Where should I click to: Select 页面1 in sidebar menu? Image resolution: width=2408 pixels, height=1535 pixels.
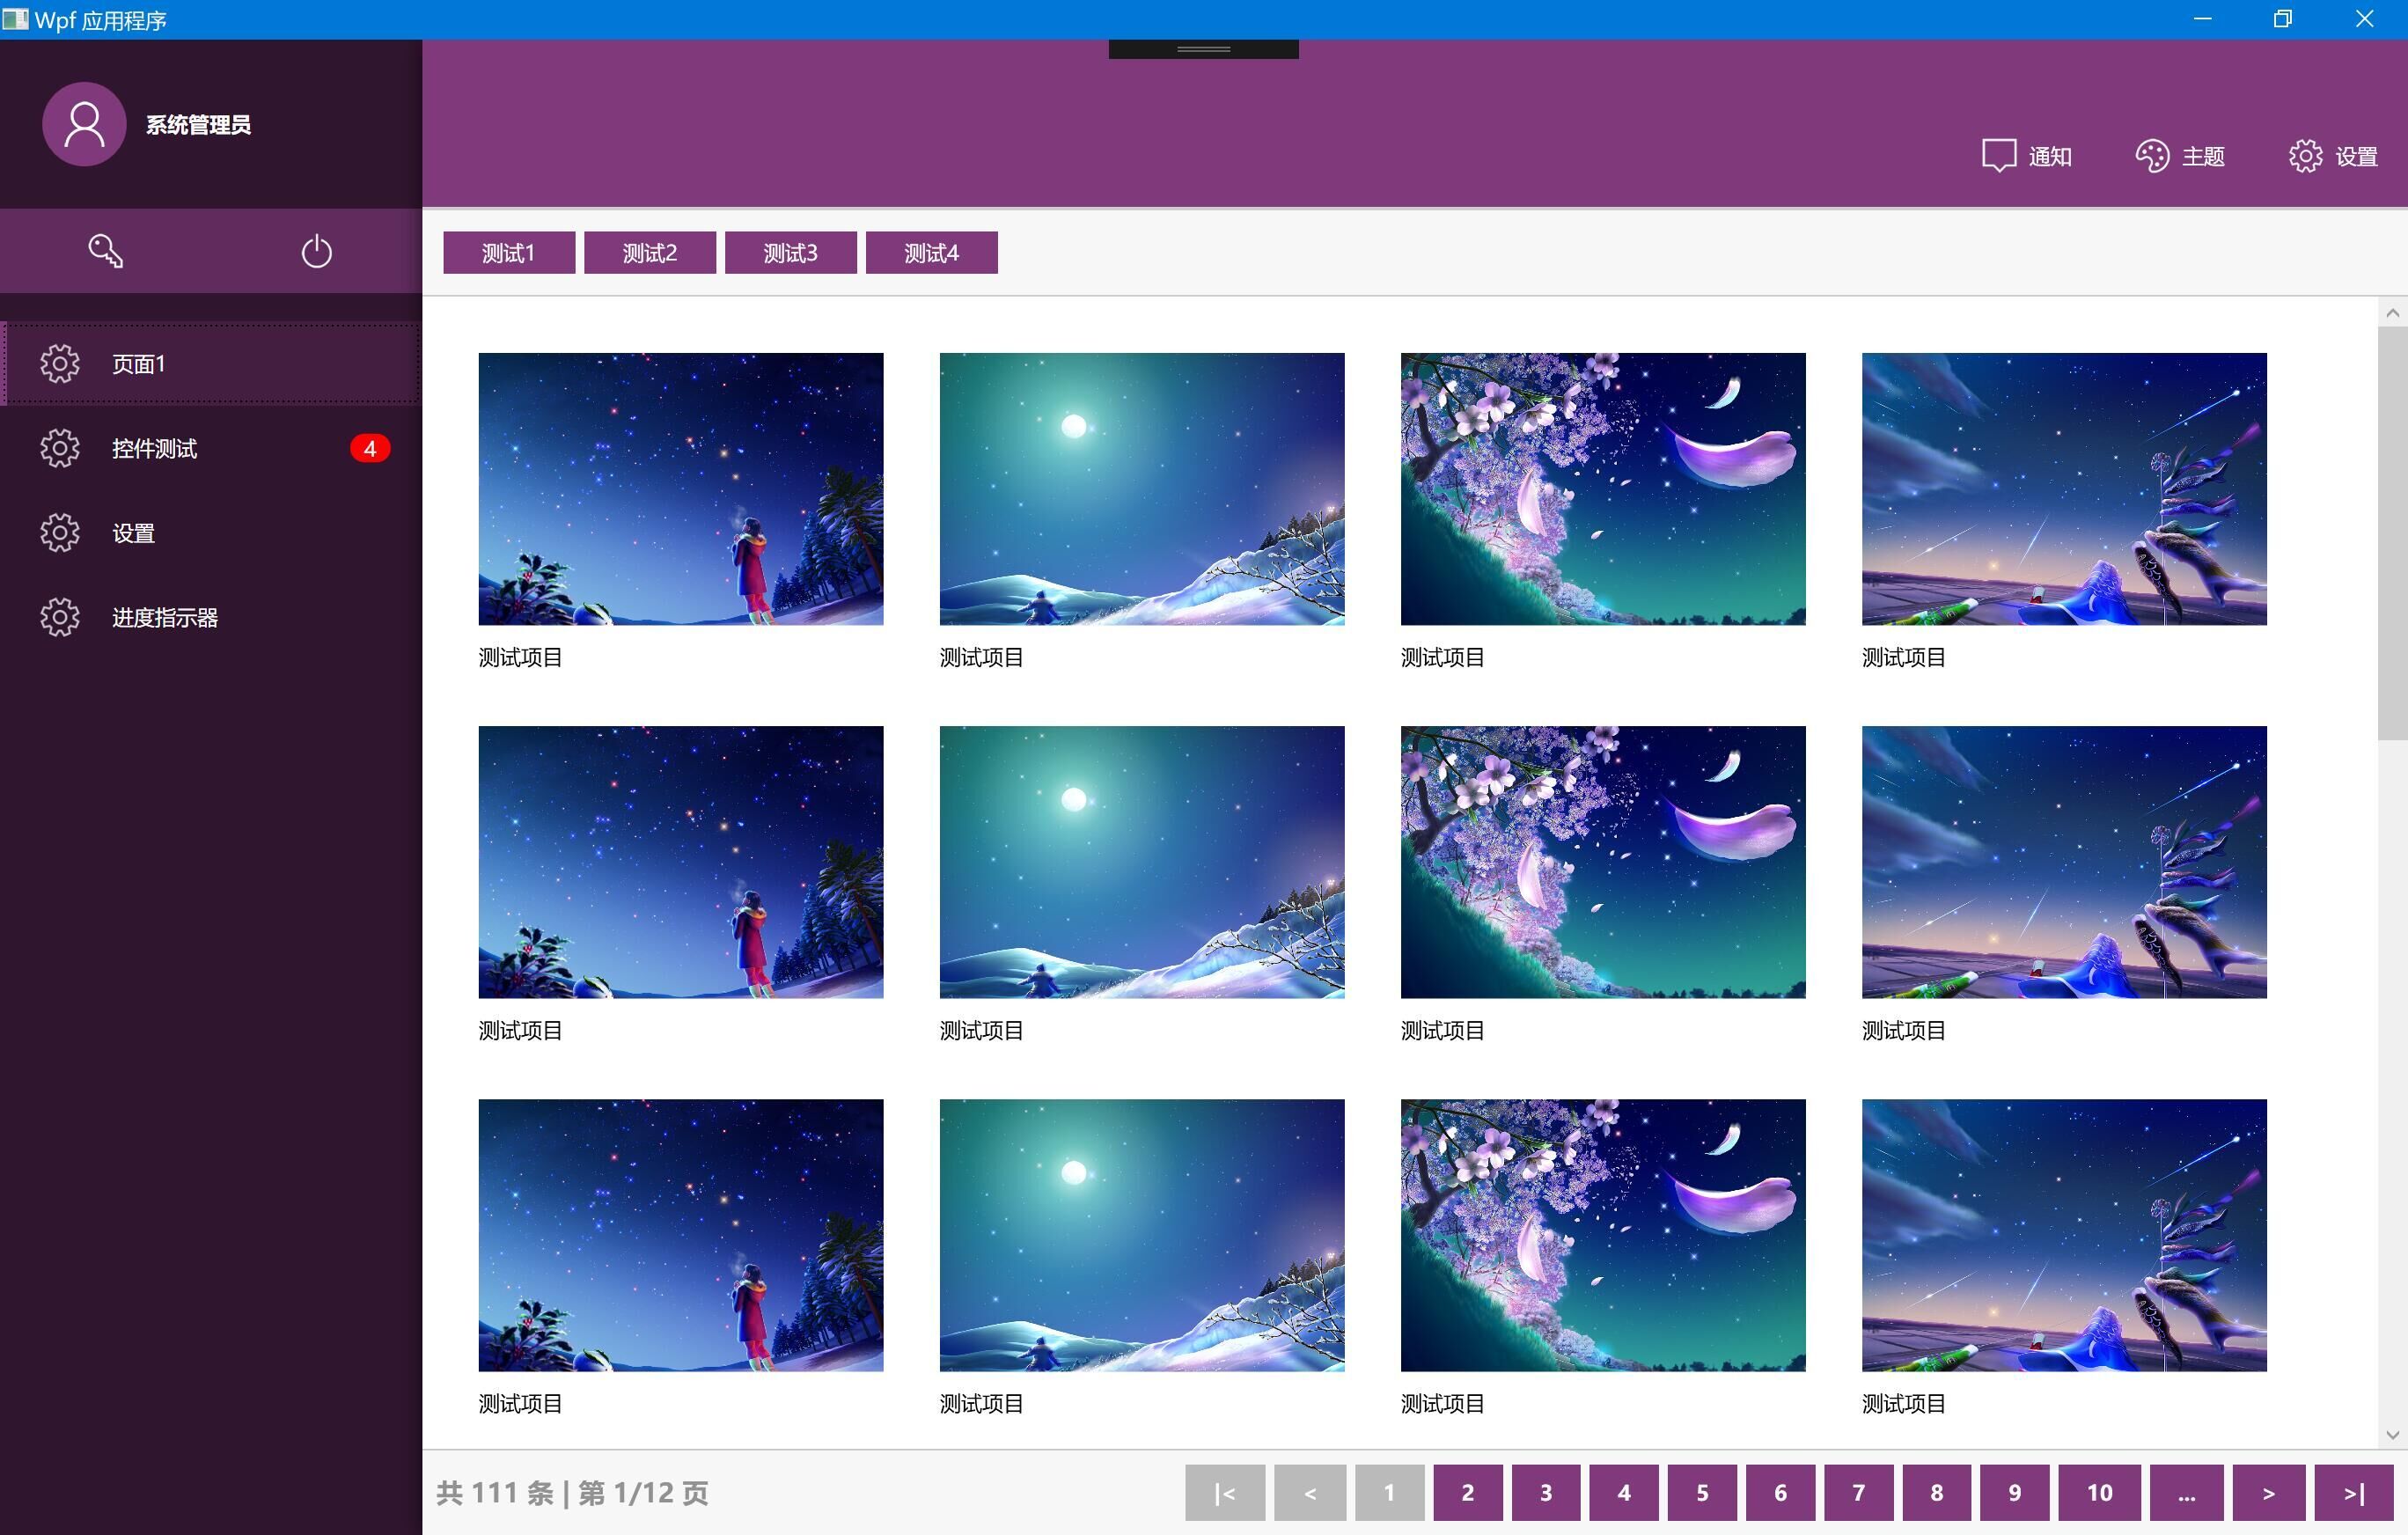[x=211, y=364]
